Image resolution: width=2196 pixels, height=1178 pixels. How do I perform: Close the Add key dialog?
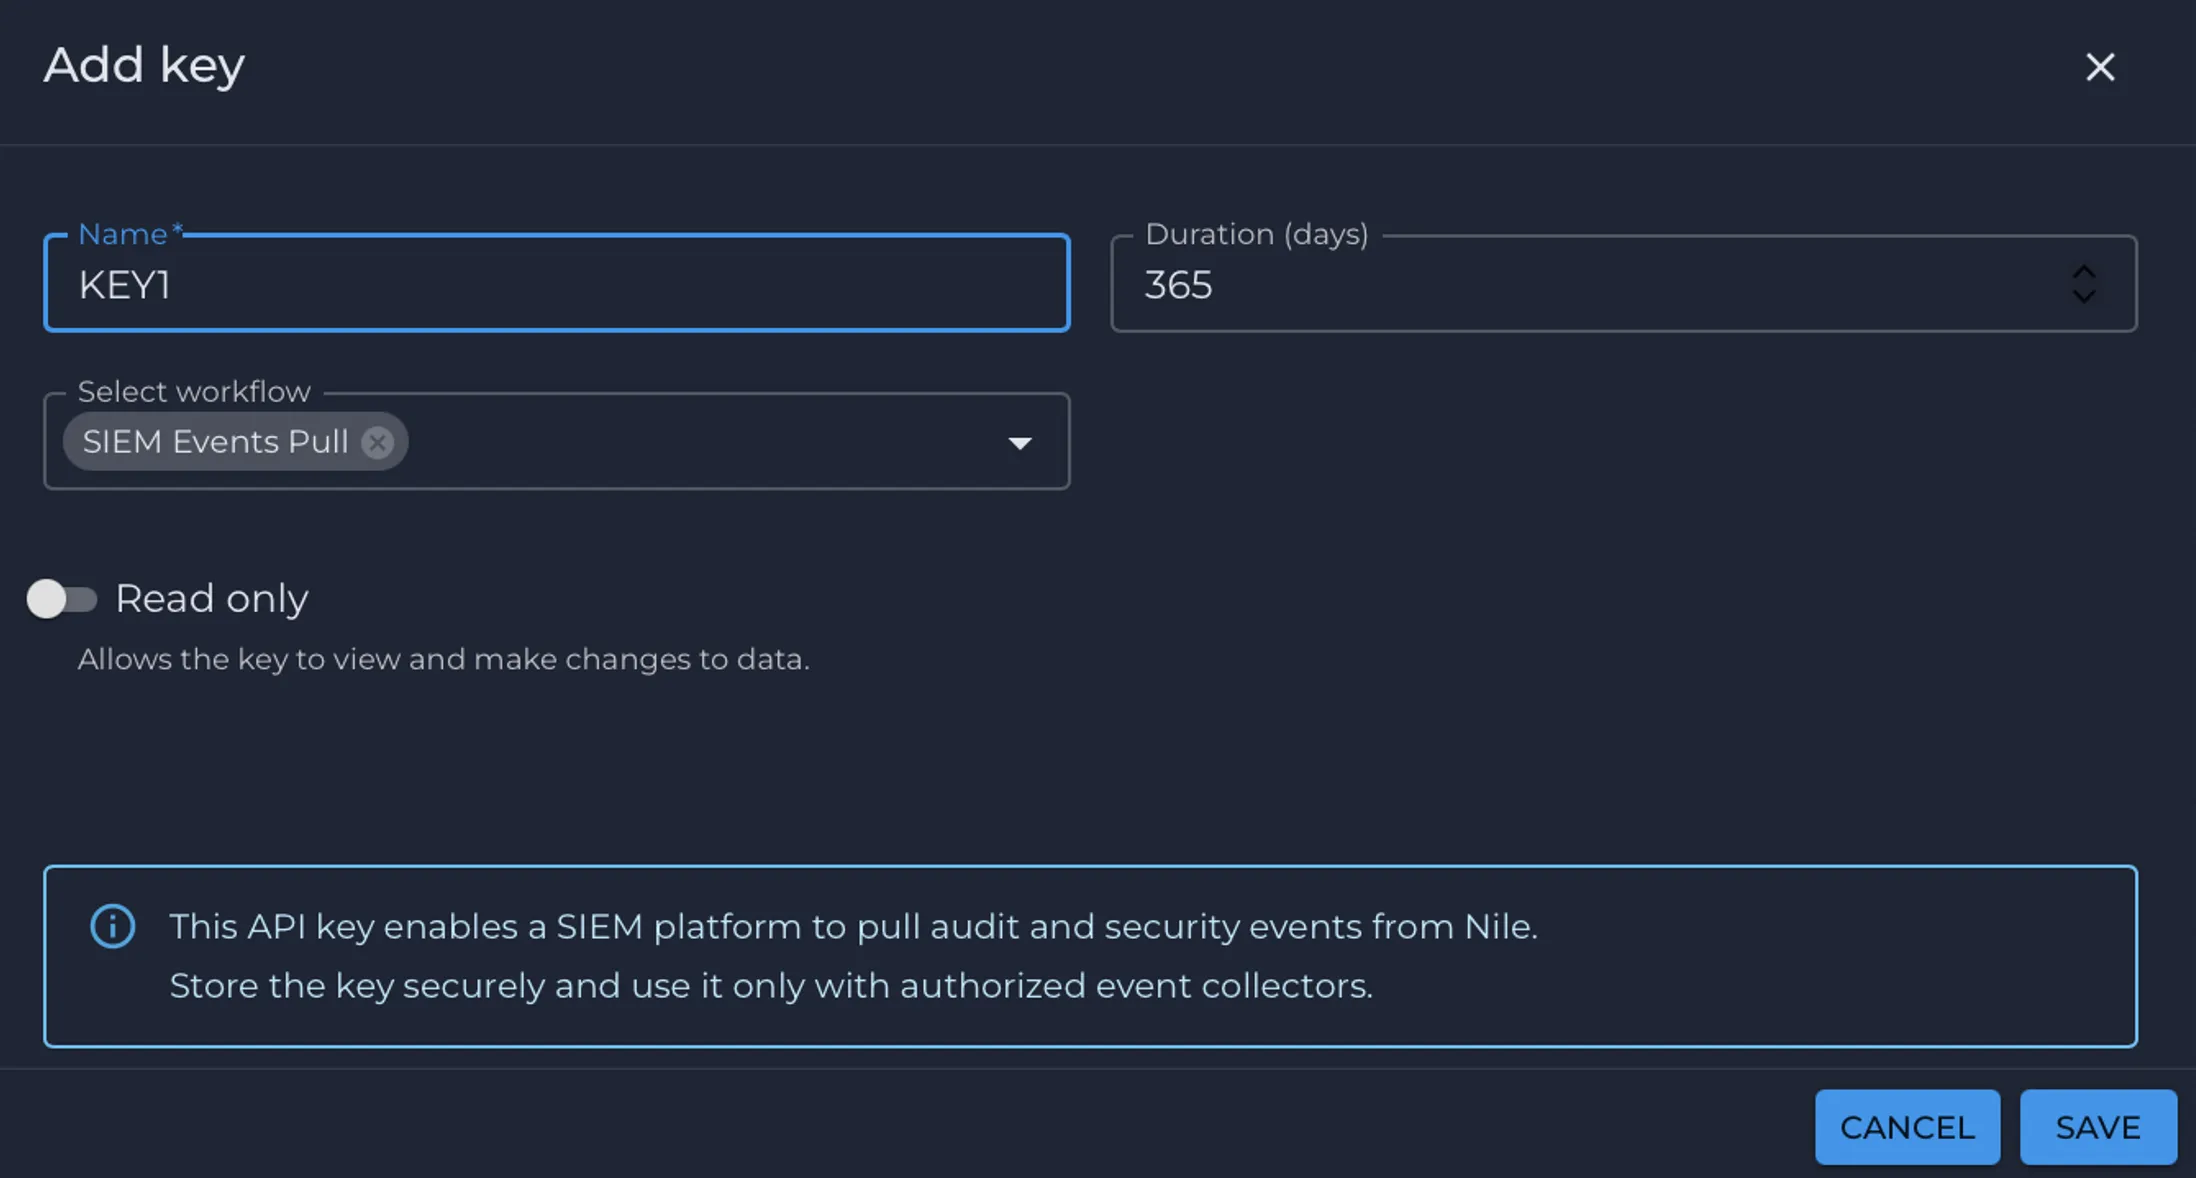coord(2100,67)
